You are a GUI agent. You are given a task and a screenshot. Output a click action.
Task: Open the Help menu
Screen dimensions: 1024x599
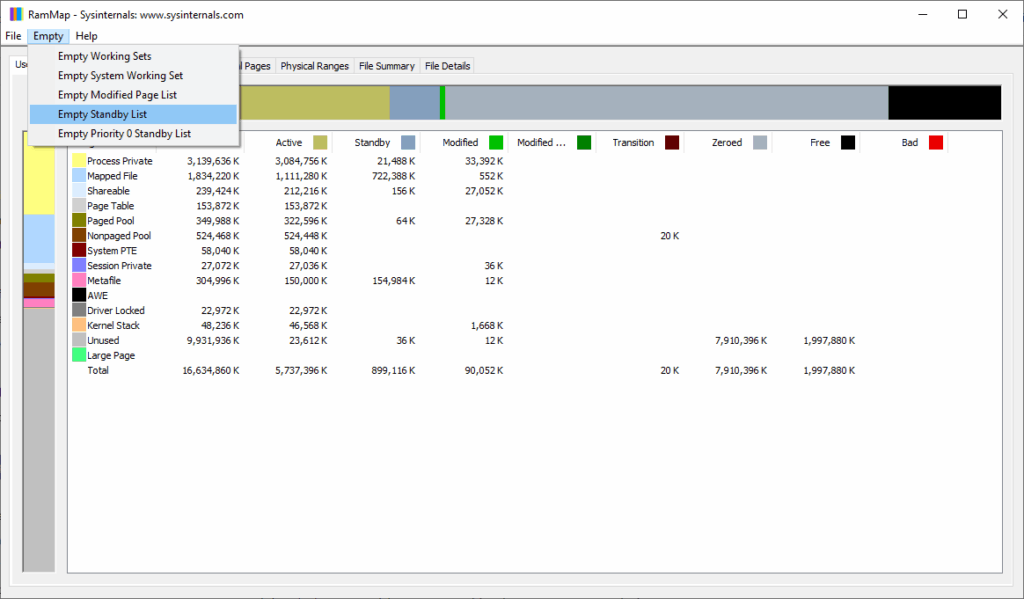86,35
